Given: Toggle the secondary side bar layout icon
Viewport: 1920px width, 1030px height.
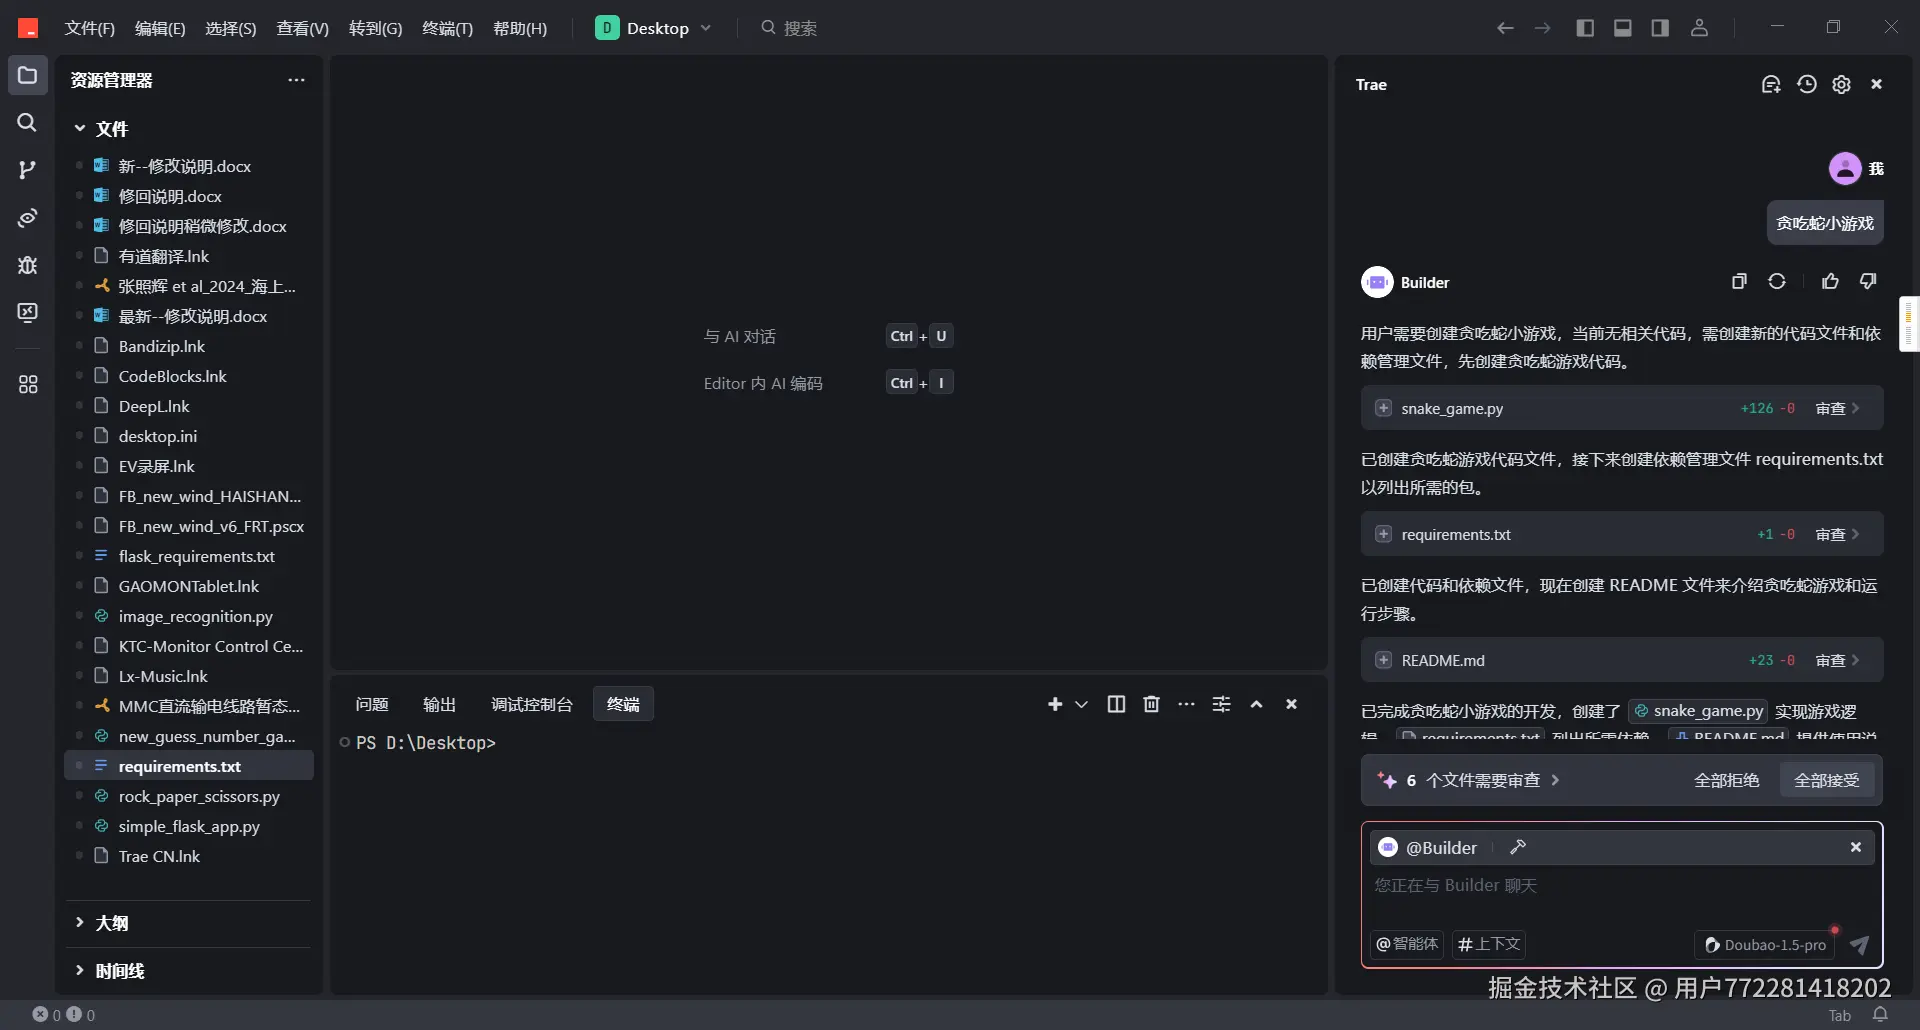Looking at the screenshot, I should point(1660,28).
